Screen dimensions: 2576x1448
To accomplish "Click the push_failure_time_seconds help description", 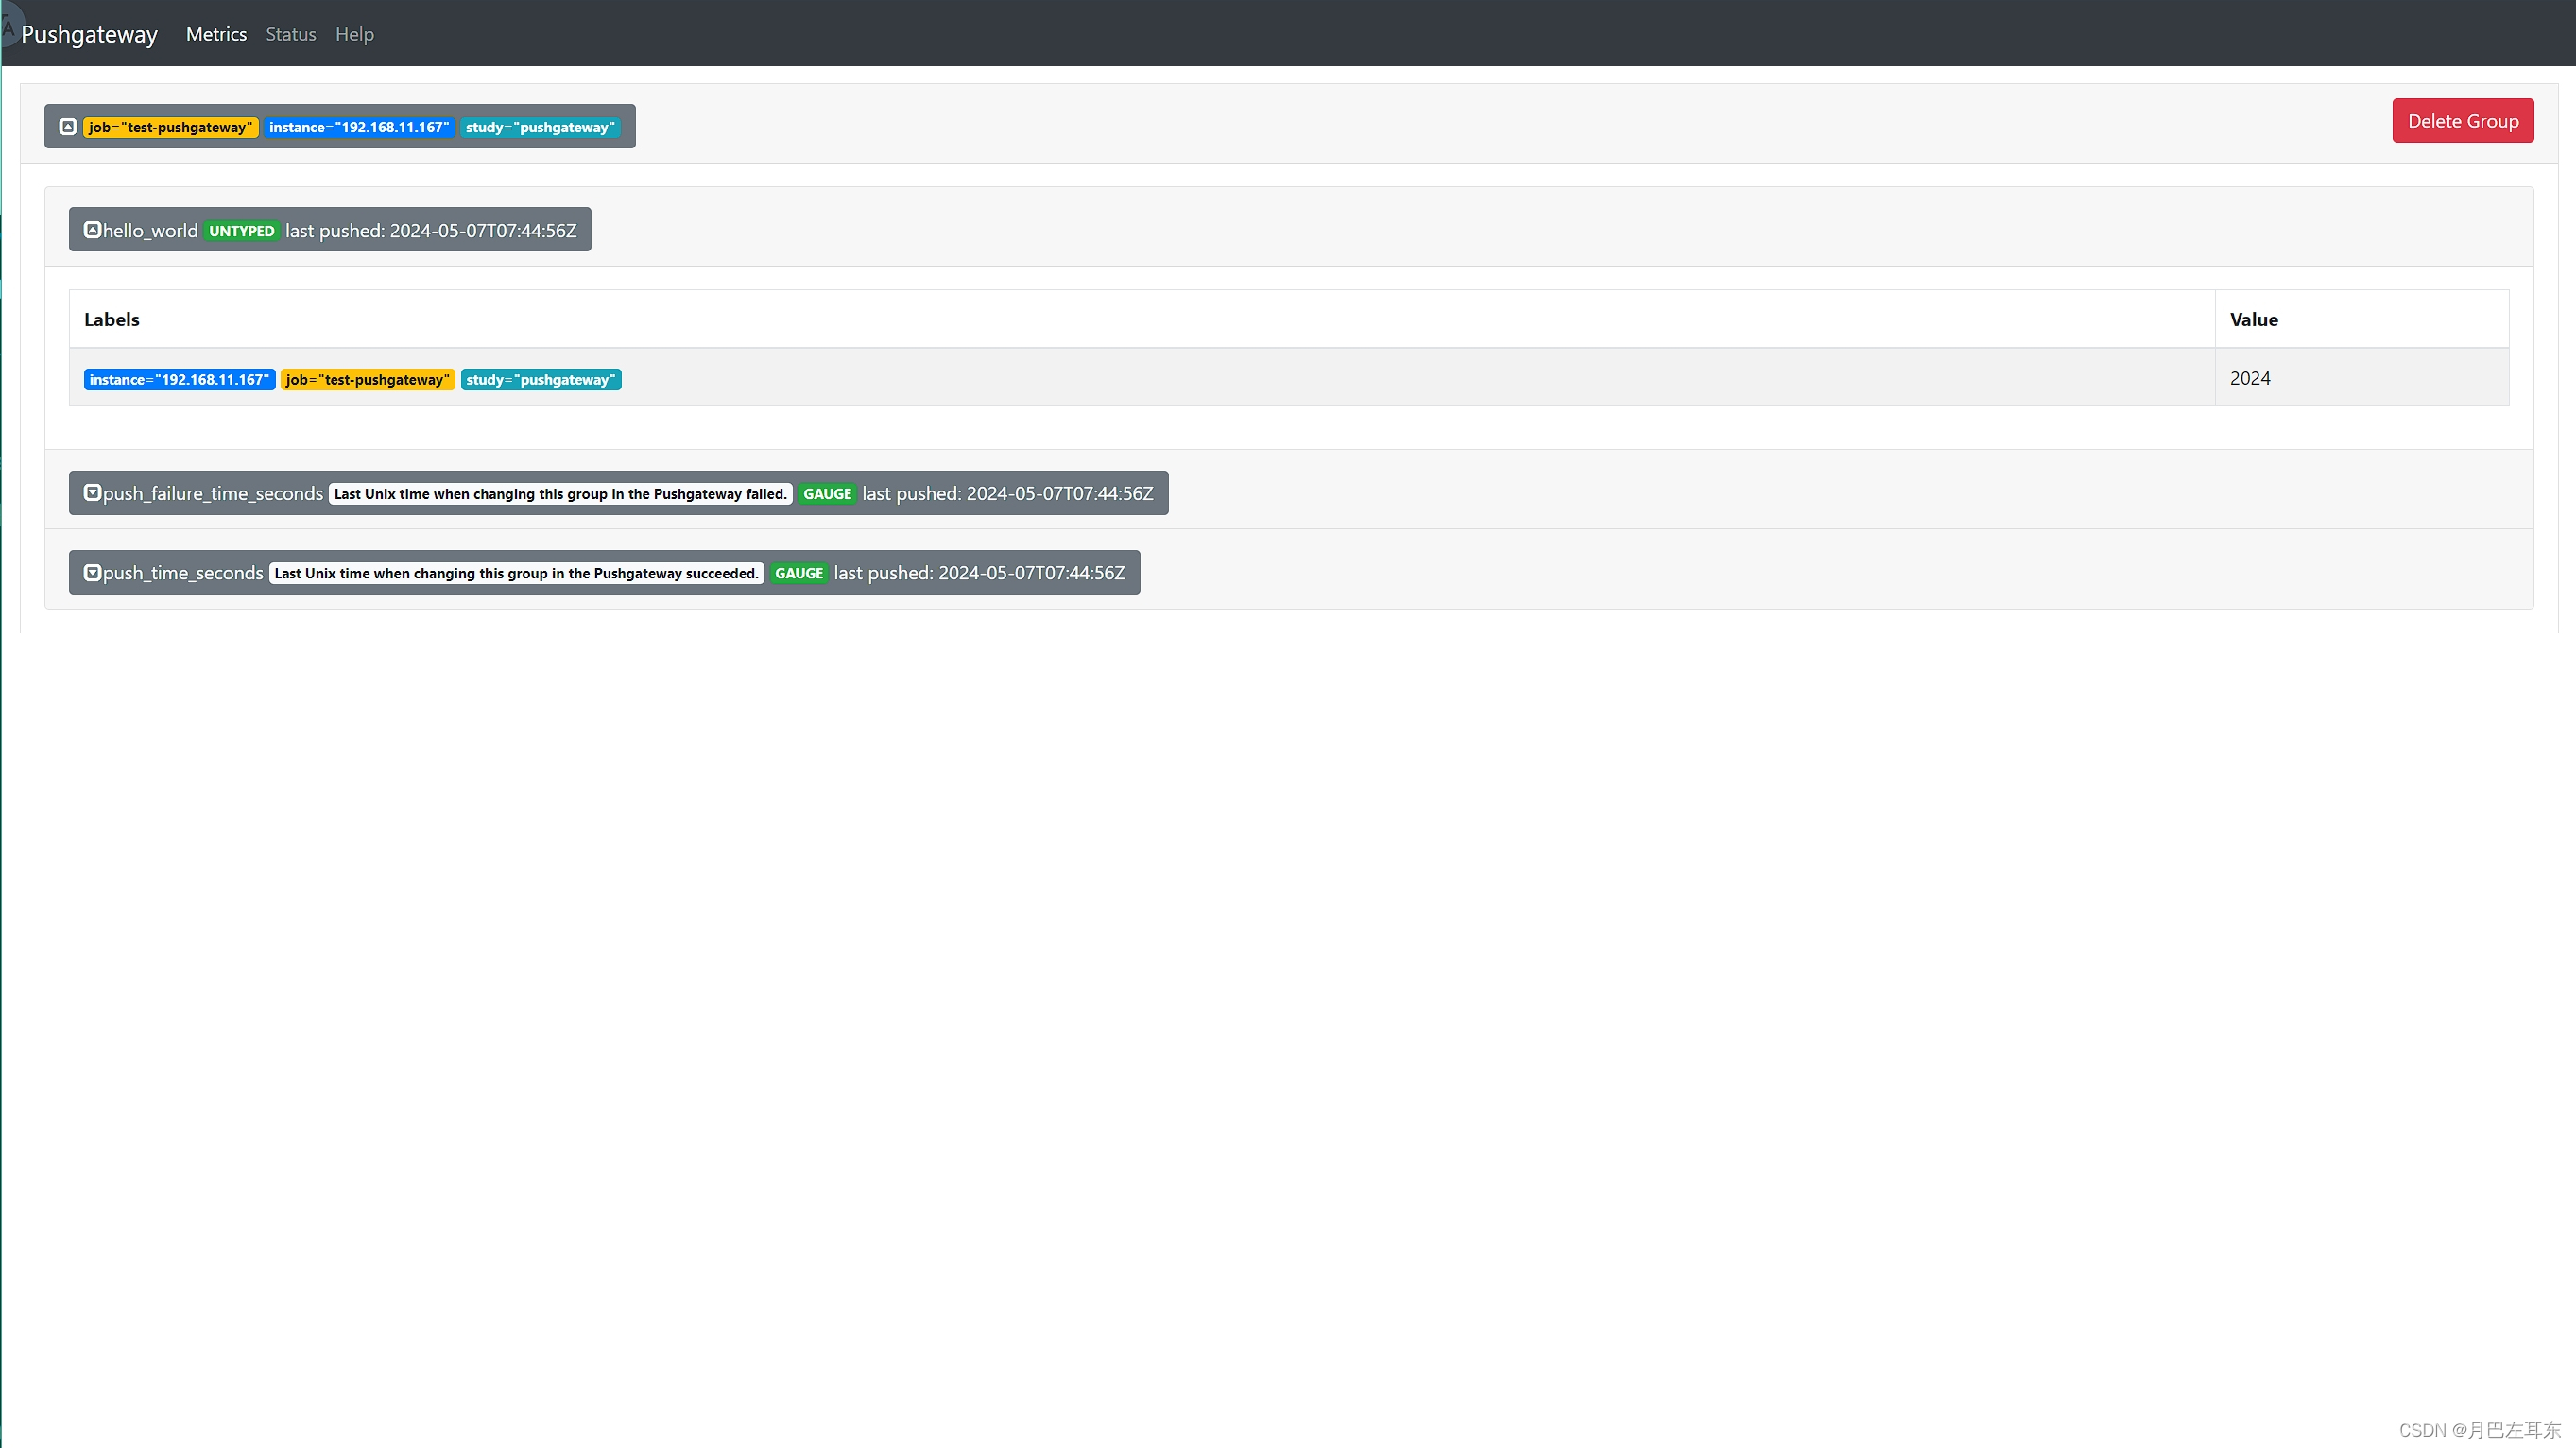I will point(560,494).
